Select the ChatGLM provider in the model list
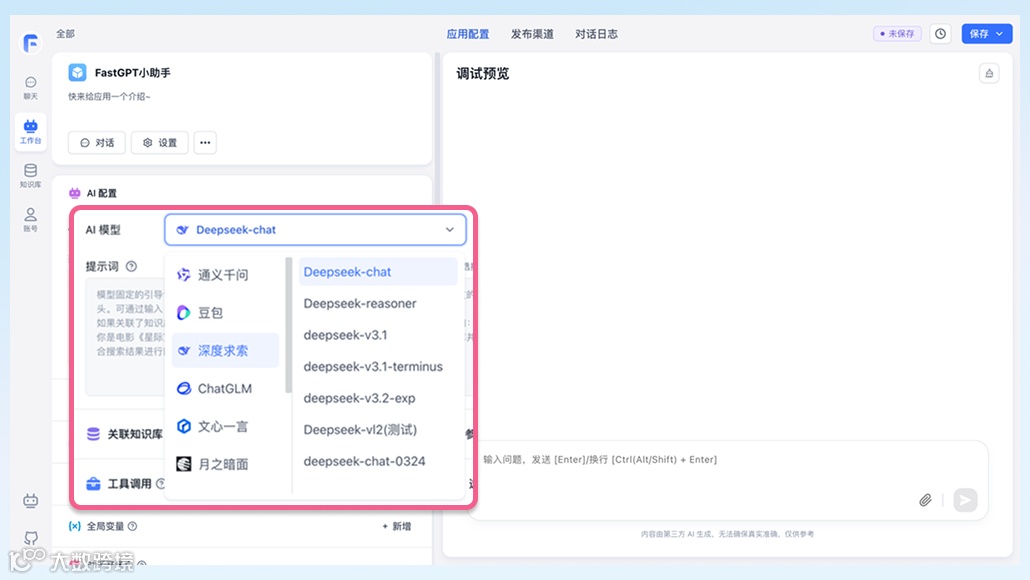 coord(225,388)
